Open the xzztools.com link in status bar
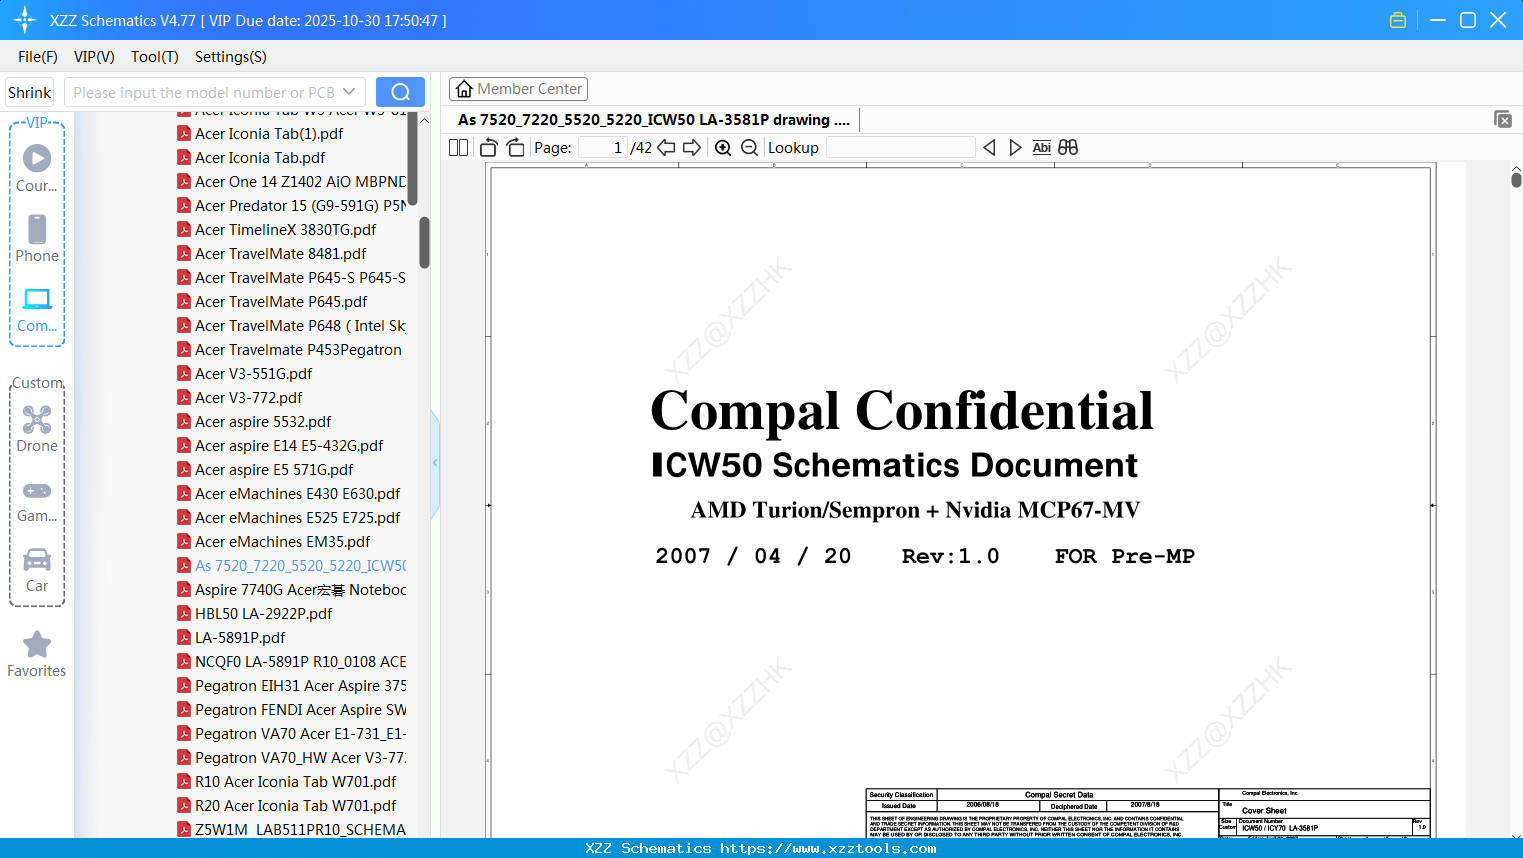The image size is (1523, 858). click(x=828, y=848)
